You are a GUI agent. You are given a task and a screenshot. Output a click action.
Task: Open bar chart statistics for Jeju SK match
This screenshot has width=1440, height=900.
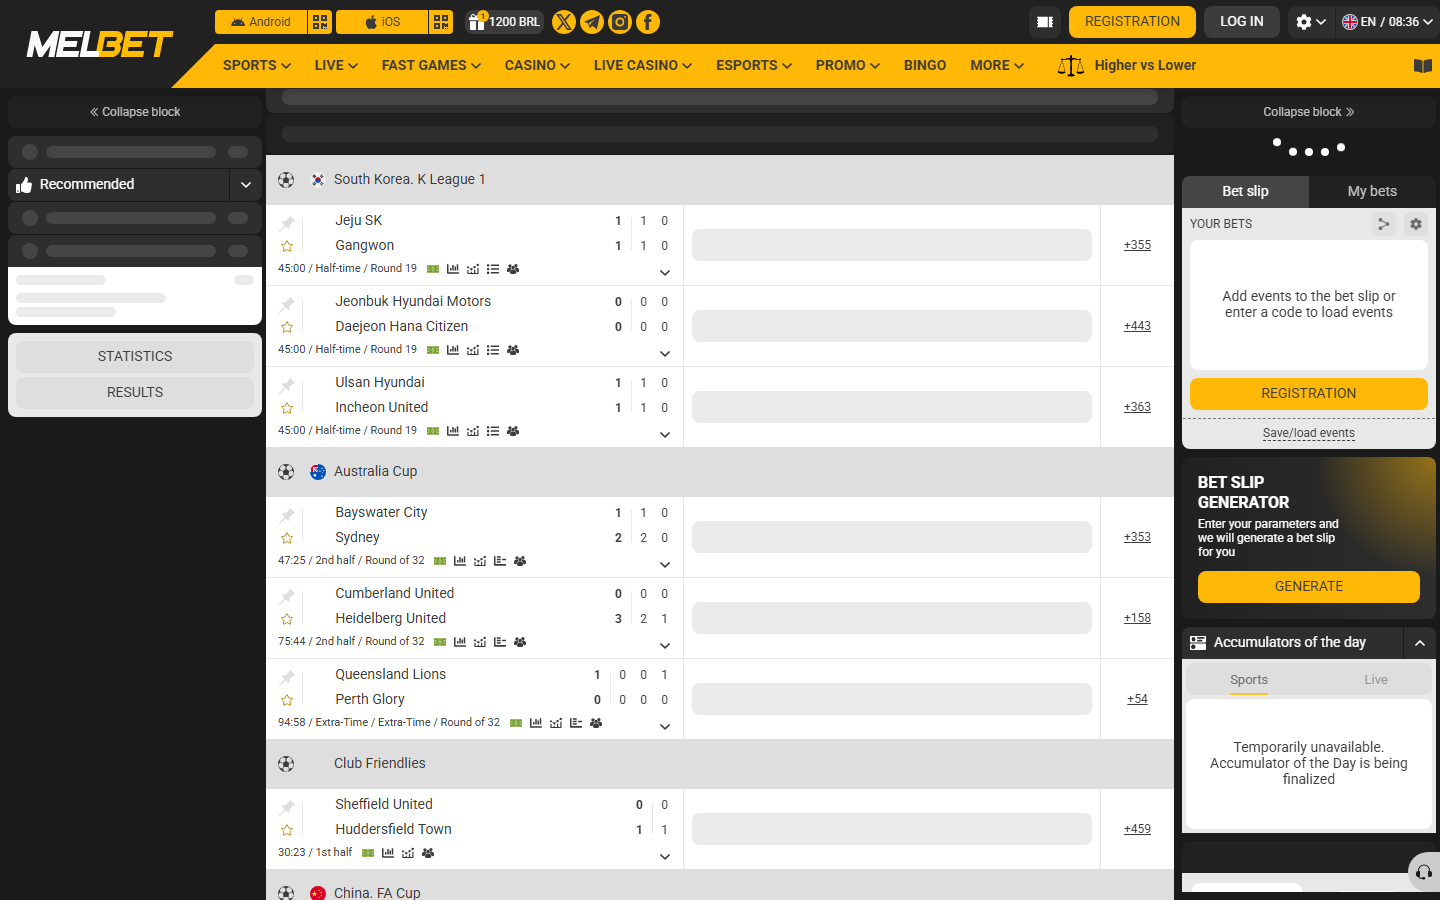tap(453, 269)
